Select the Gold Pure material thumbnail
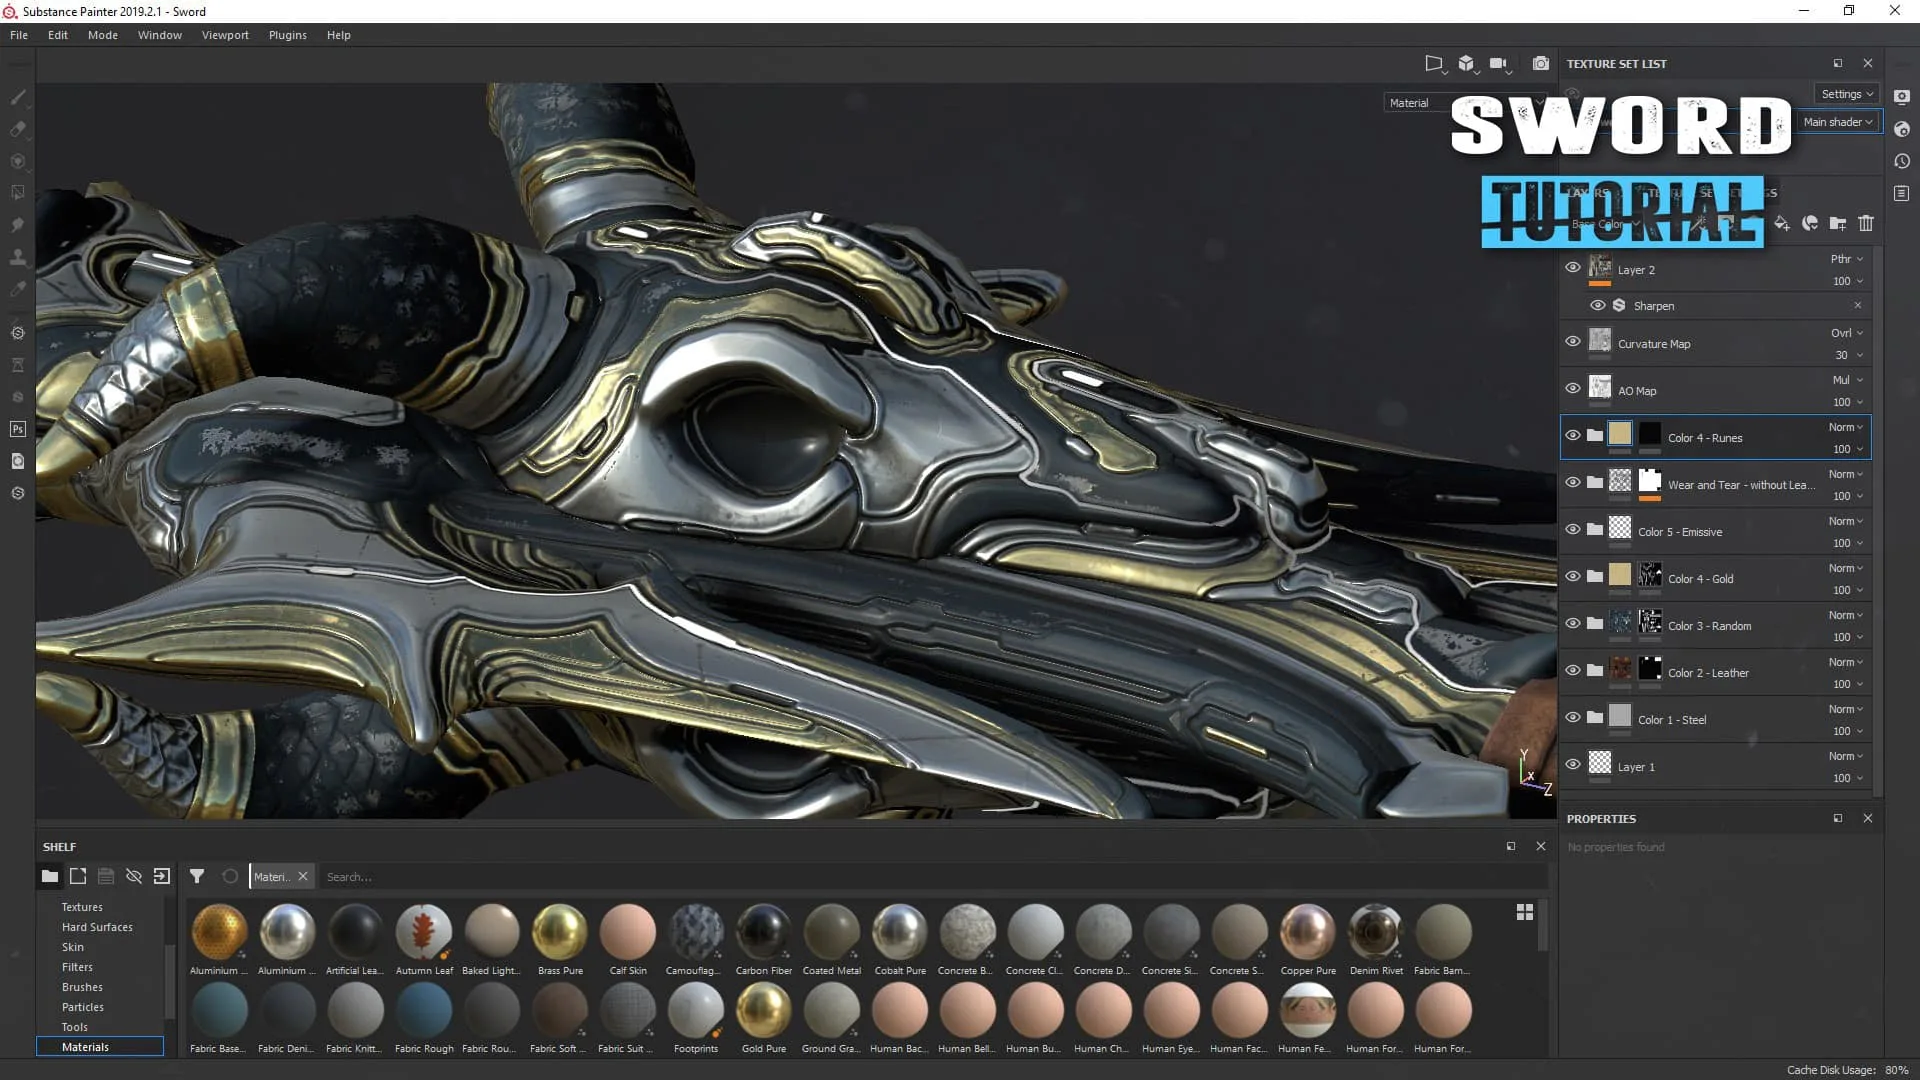 (x=764, y=1010)
